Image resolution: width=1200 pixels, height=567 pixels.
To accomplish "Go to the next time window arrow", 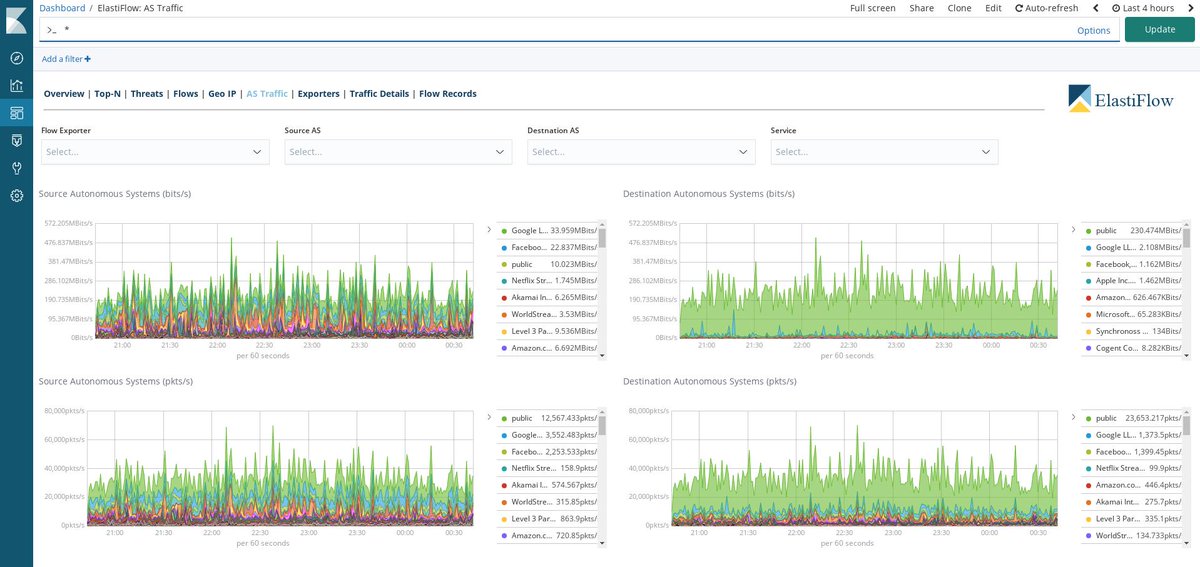I will (x=1189, y=8).
